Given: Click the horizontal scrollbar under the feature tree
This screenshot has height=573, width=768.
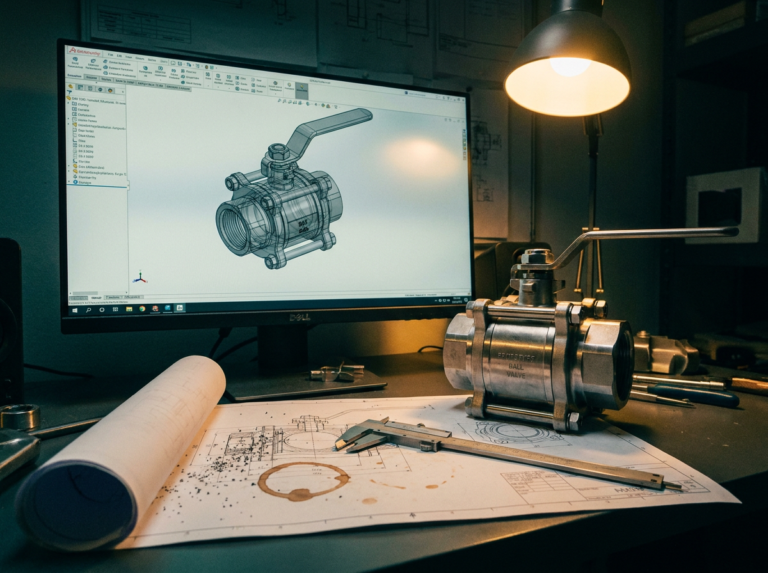Looking at the screenshot, I should click(98, 293).
